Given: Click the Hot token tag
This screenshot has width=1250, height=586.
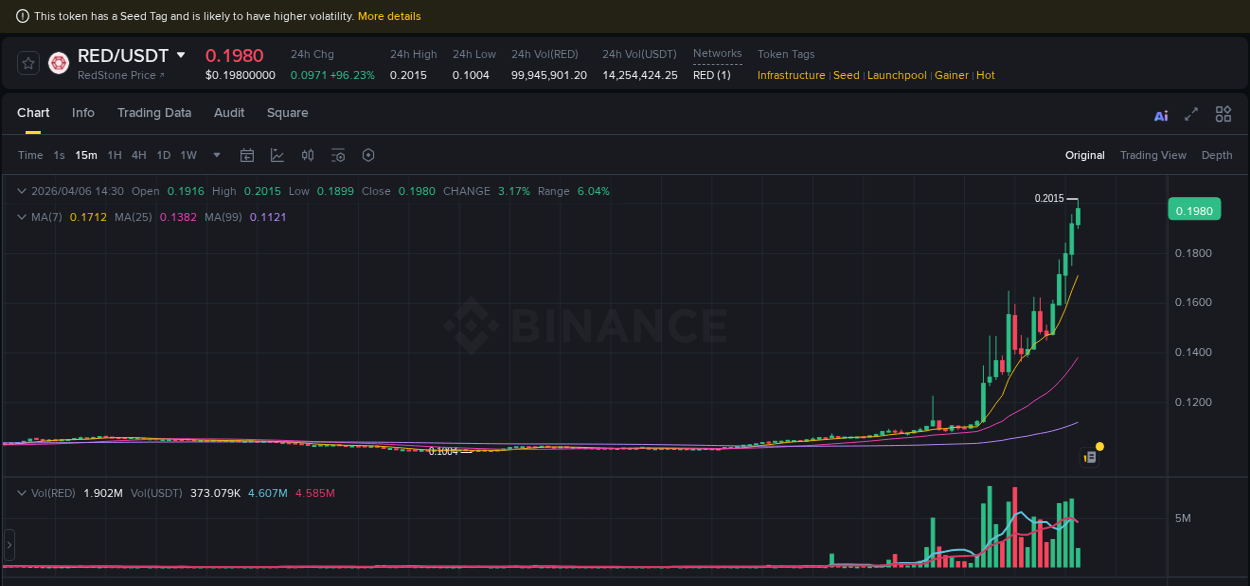Looking at the screenshot, I should (x=986, y=75).
